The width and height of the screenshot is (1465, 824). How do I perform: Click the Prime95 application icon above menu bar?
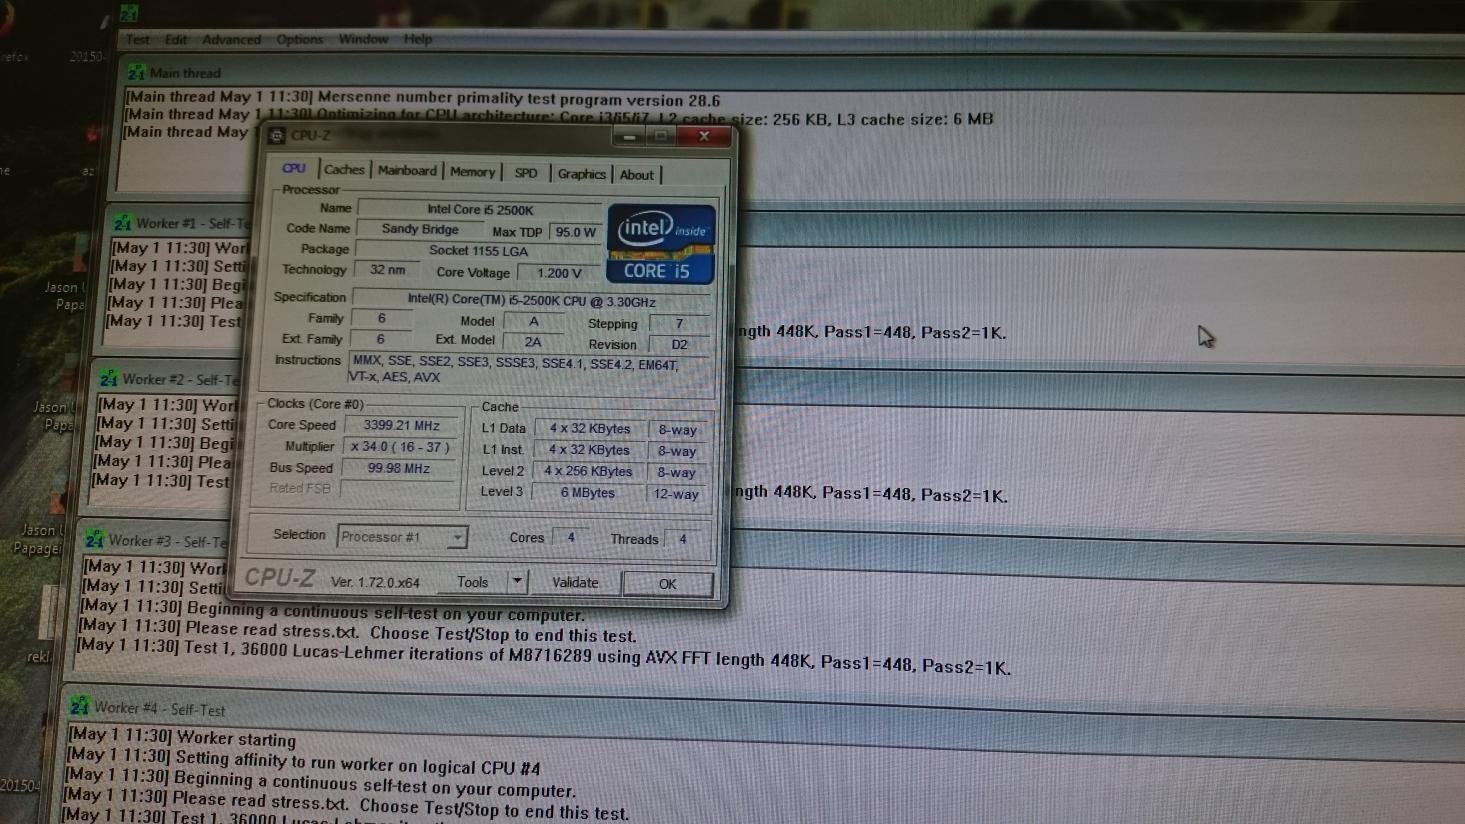coord(129,13)
